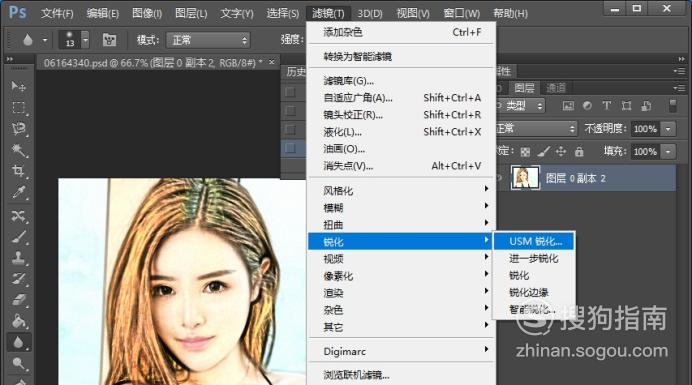Select the Rectangular Marquee tool

tap(18, 108)
